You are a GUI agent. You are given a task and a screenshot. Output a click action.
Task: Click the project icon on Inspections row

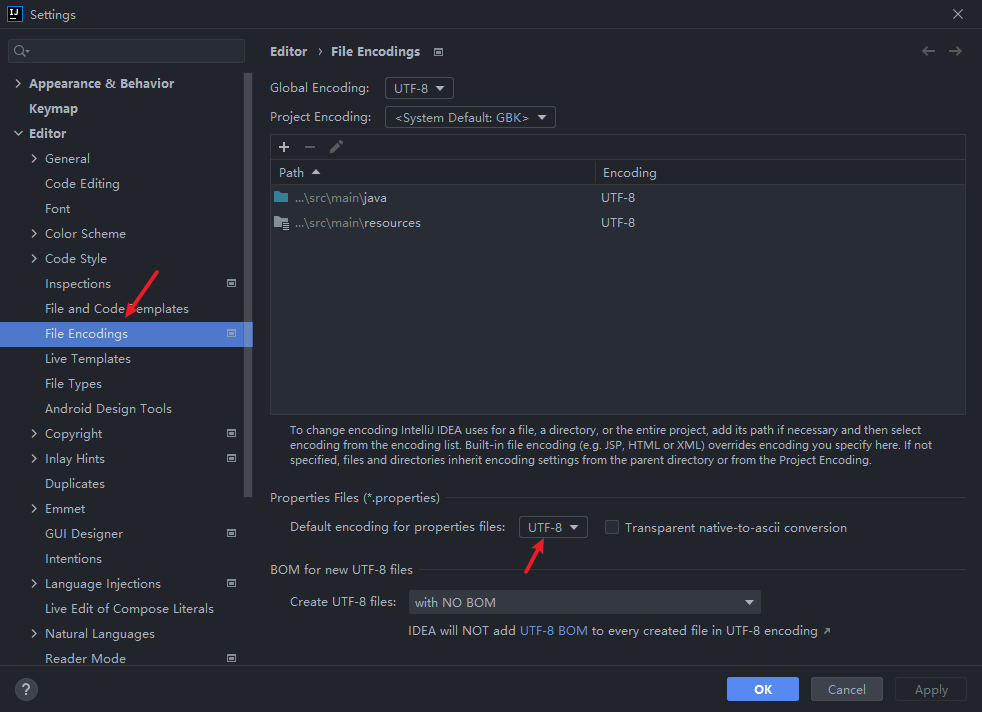point(231,284)
